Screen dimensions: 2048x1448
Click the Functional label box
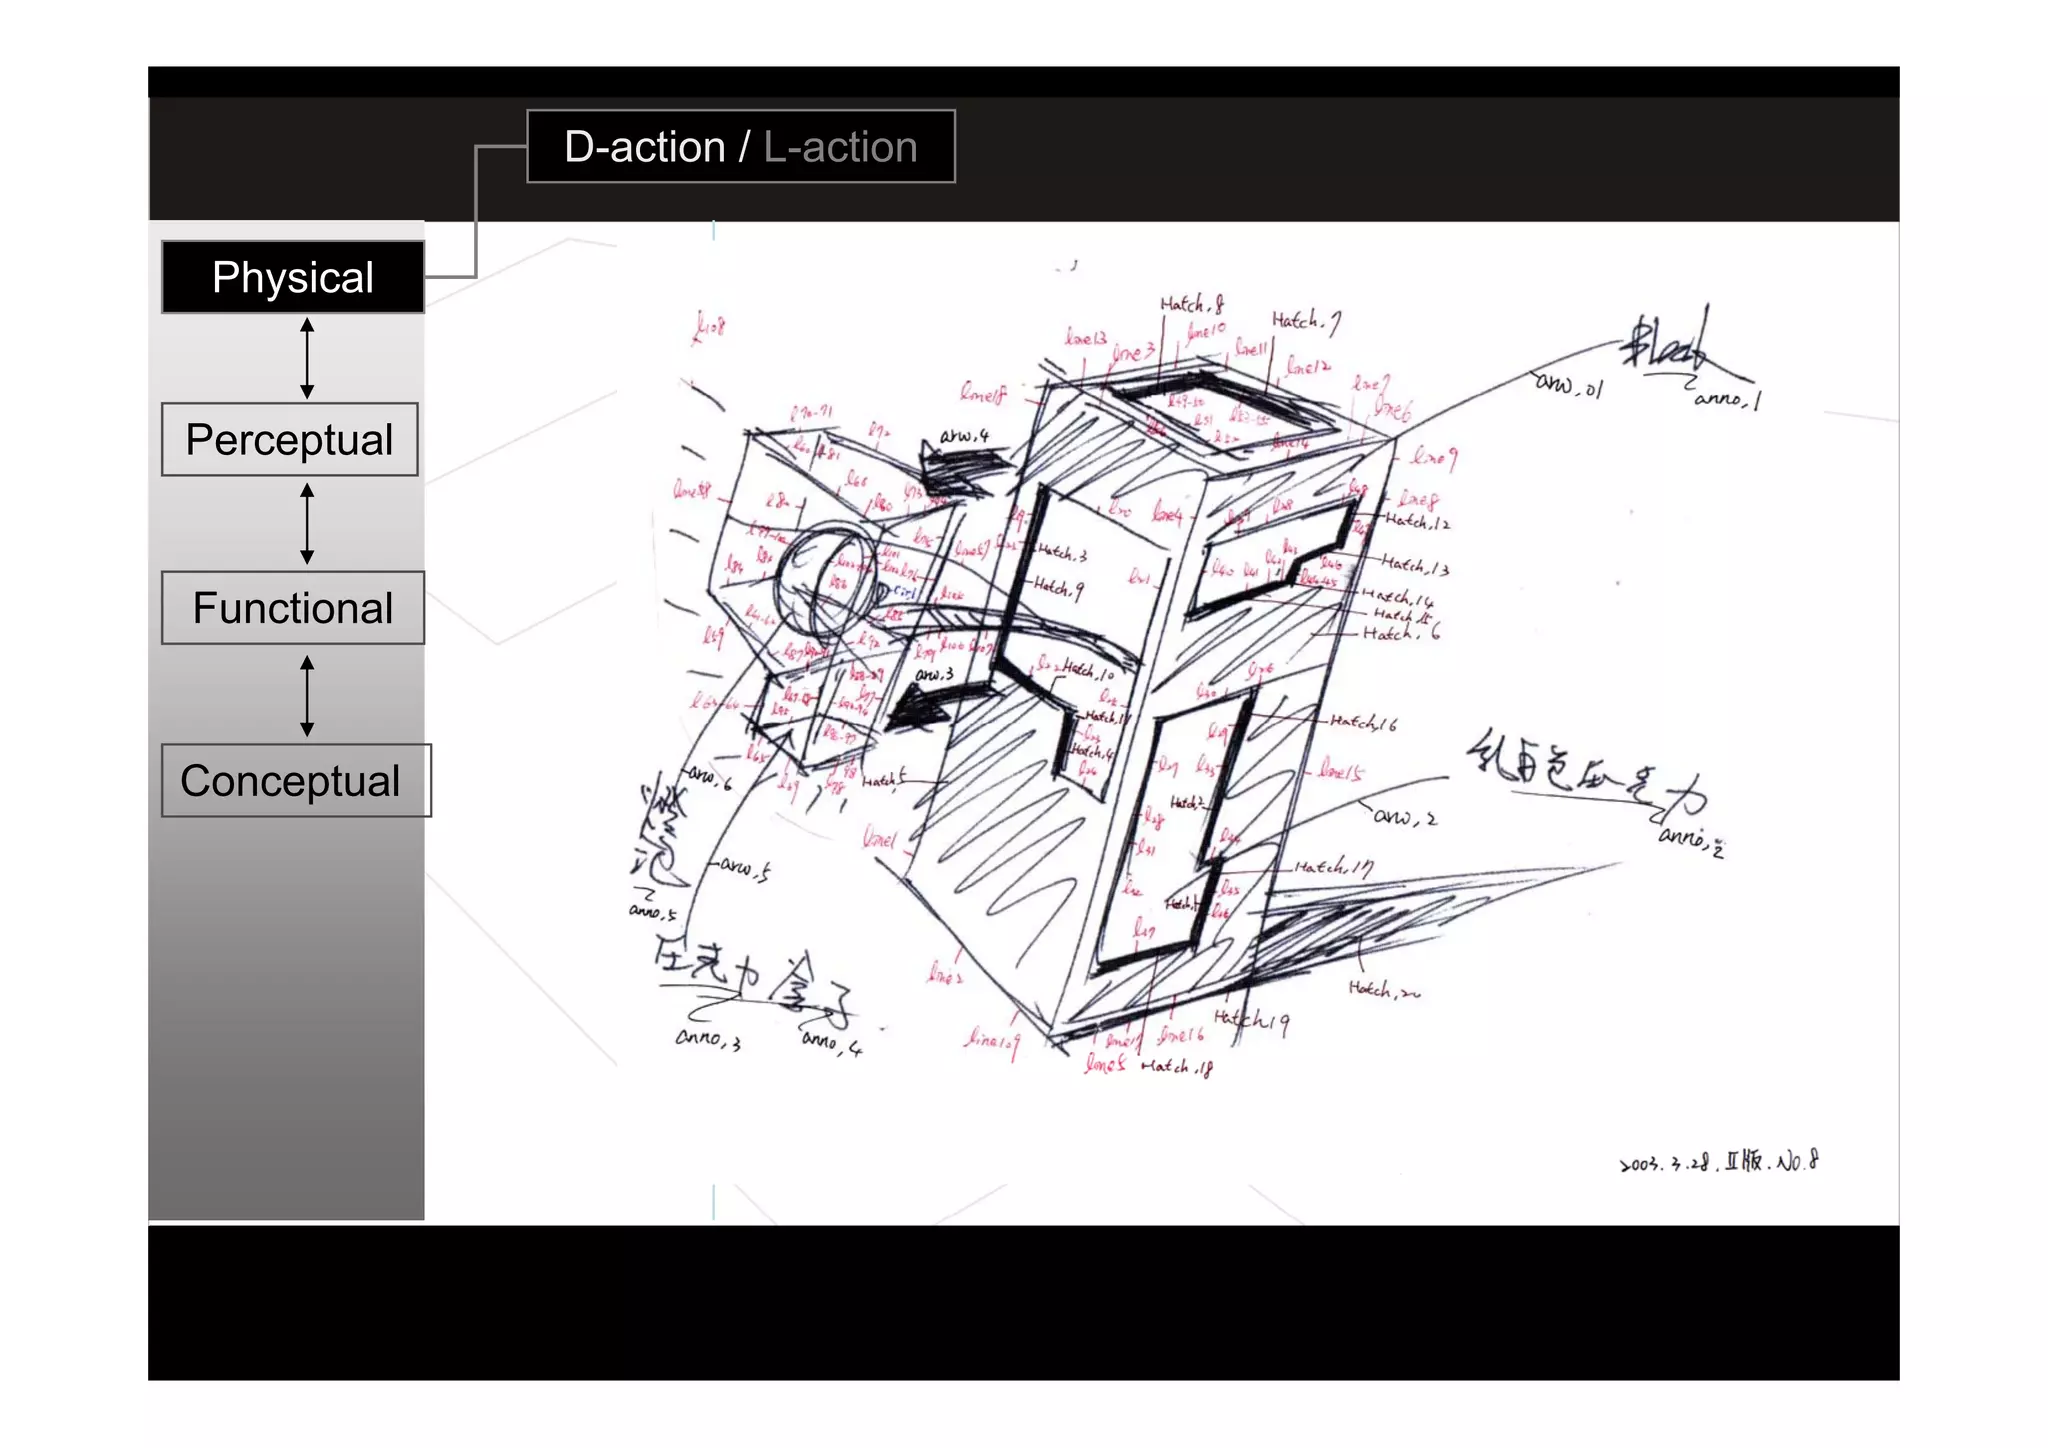(292, 608)
